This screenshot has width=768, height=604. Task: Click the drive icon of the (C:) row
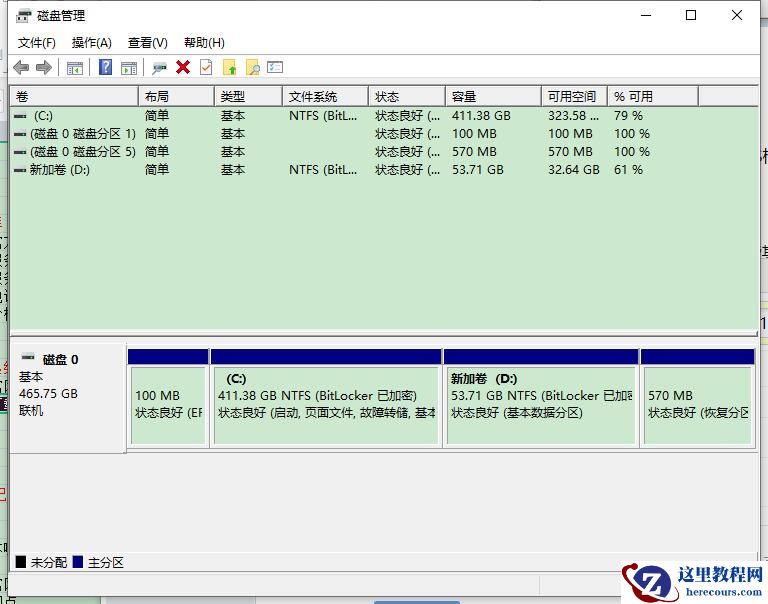tap(20, 117)
